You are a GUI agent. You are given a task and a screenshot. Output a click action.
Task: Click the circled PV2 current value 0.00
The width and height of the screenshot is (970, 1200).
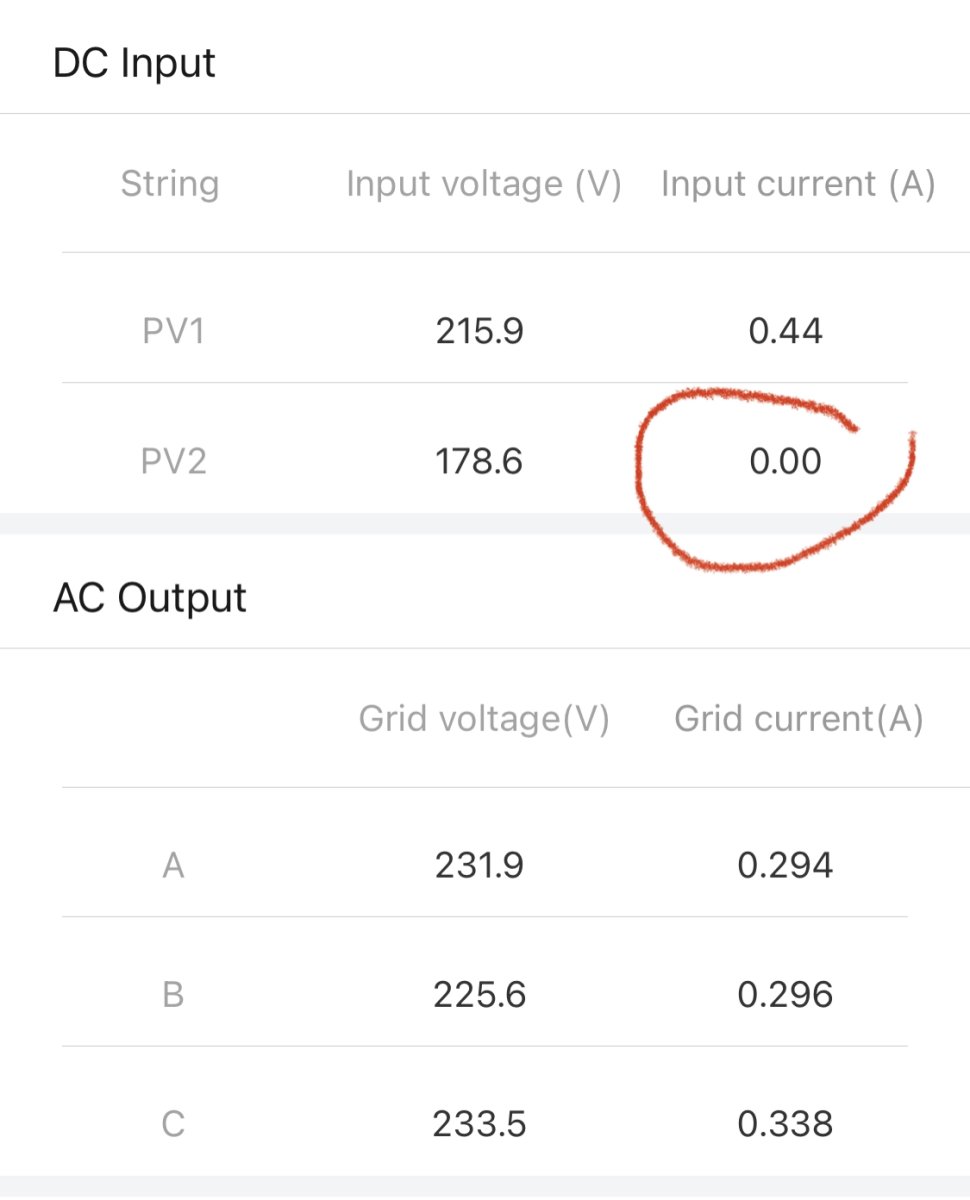(x=785, y=462)
